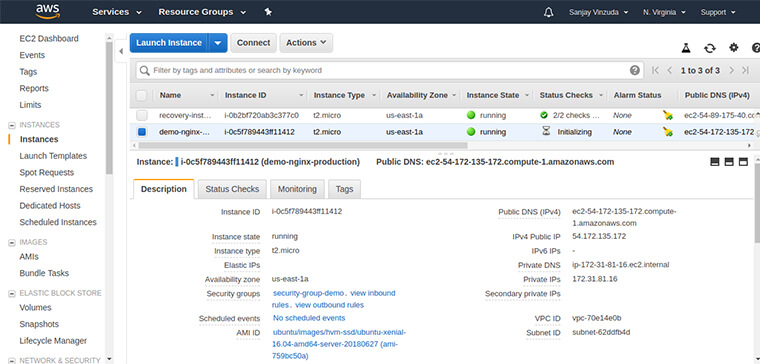The image size is (760, 364).
Task: Click the Launch Instance button
Action: [x=169, y=43]
